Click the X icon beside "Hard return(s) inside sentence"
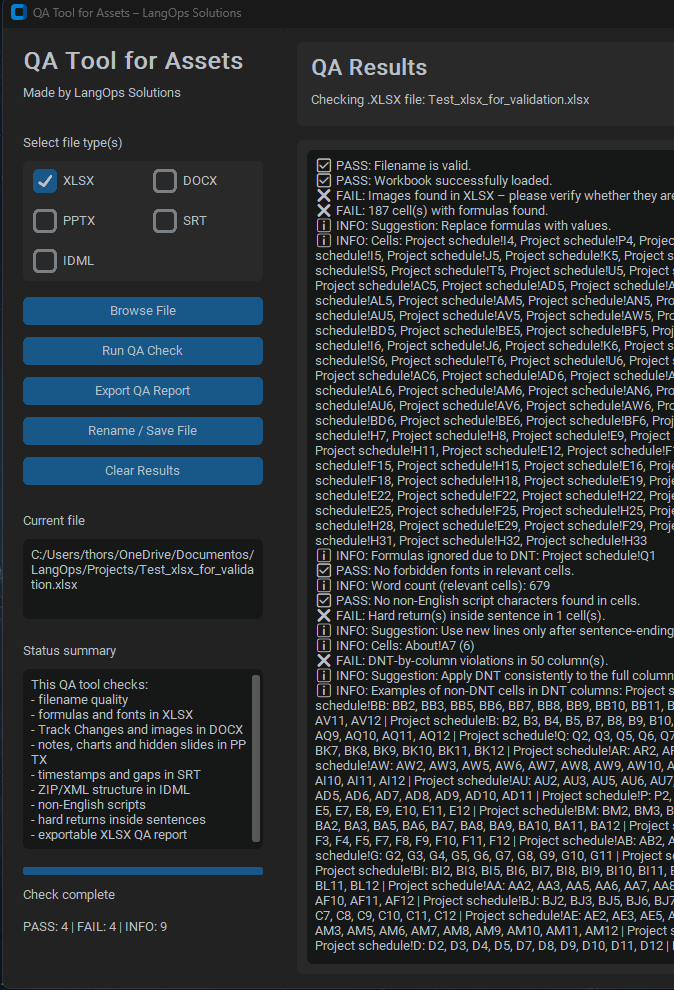This screenshot has height=990, width=674. tap(324, 615)
